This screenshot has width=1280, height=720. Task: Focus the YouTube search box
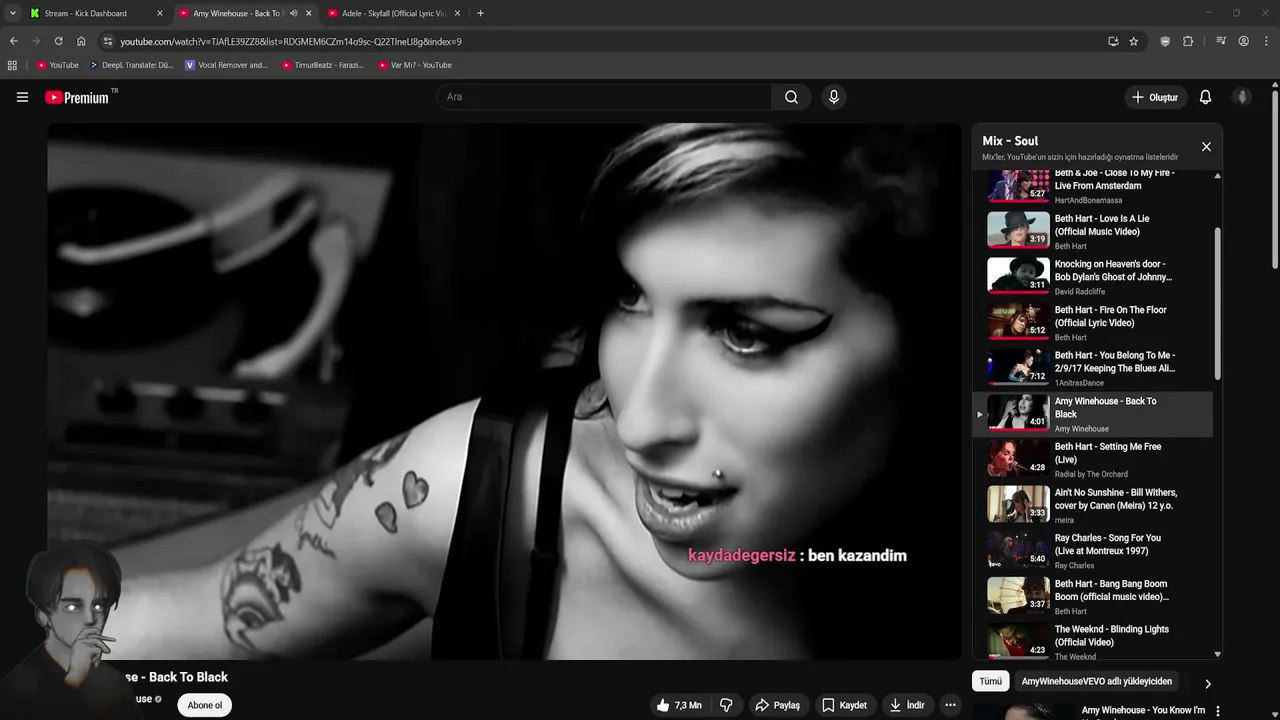point(604,97)
